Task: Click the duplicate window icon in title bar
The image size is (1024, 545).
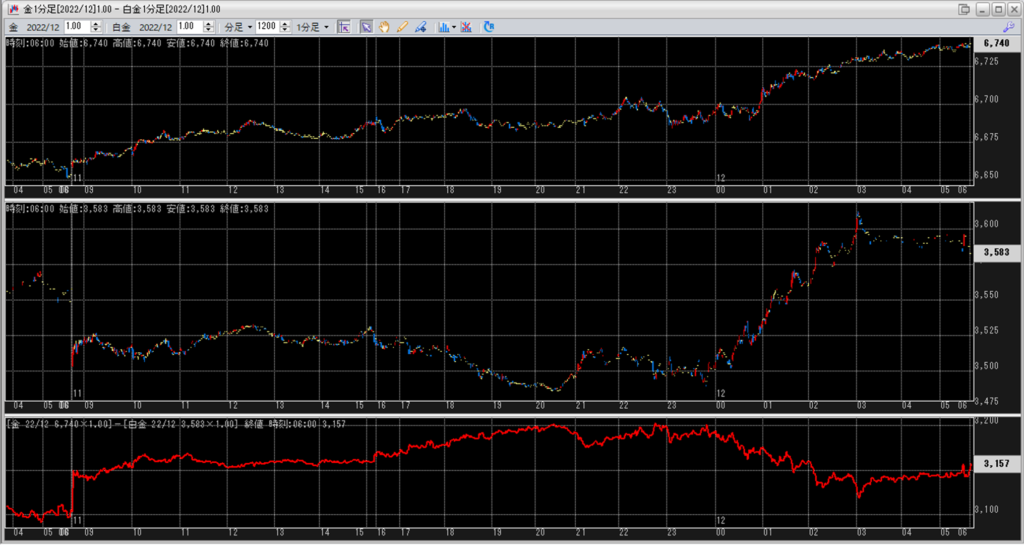Action: click(x=964, y=8)
